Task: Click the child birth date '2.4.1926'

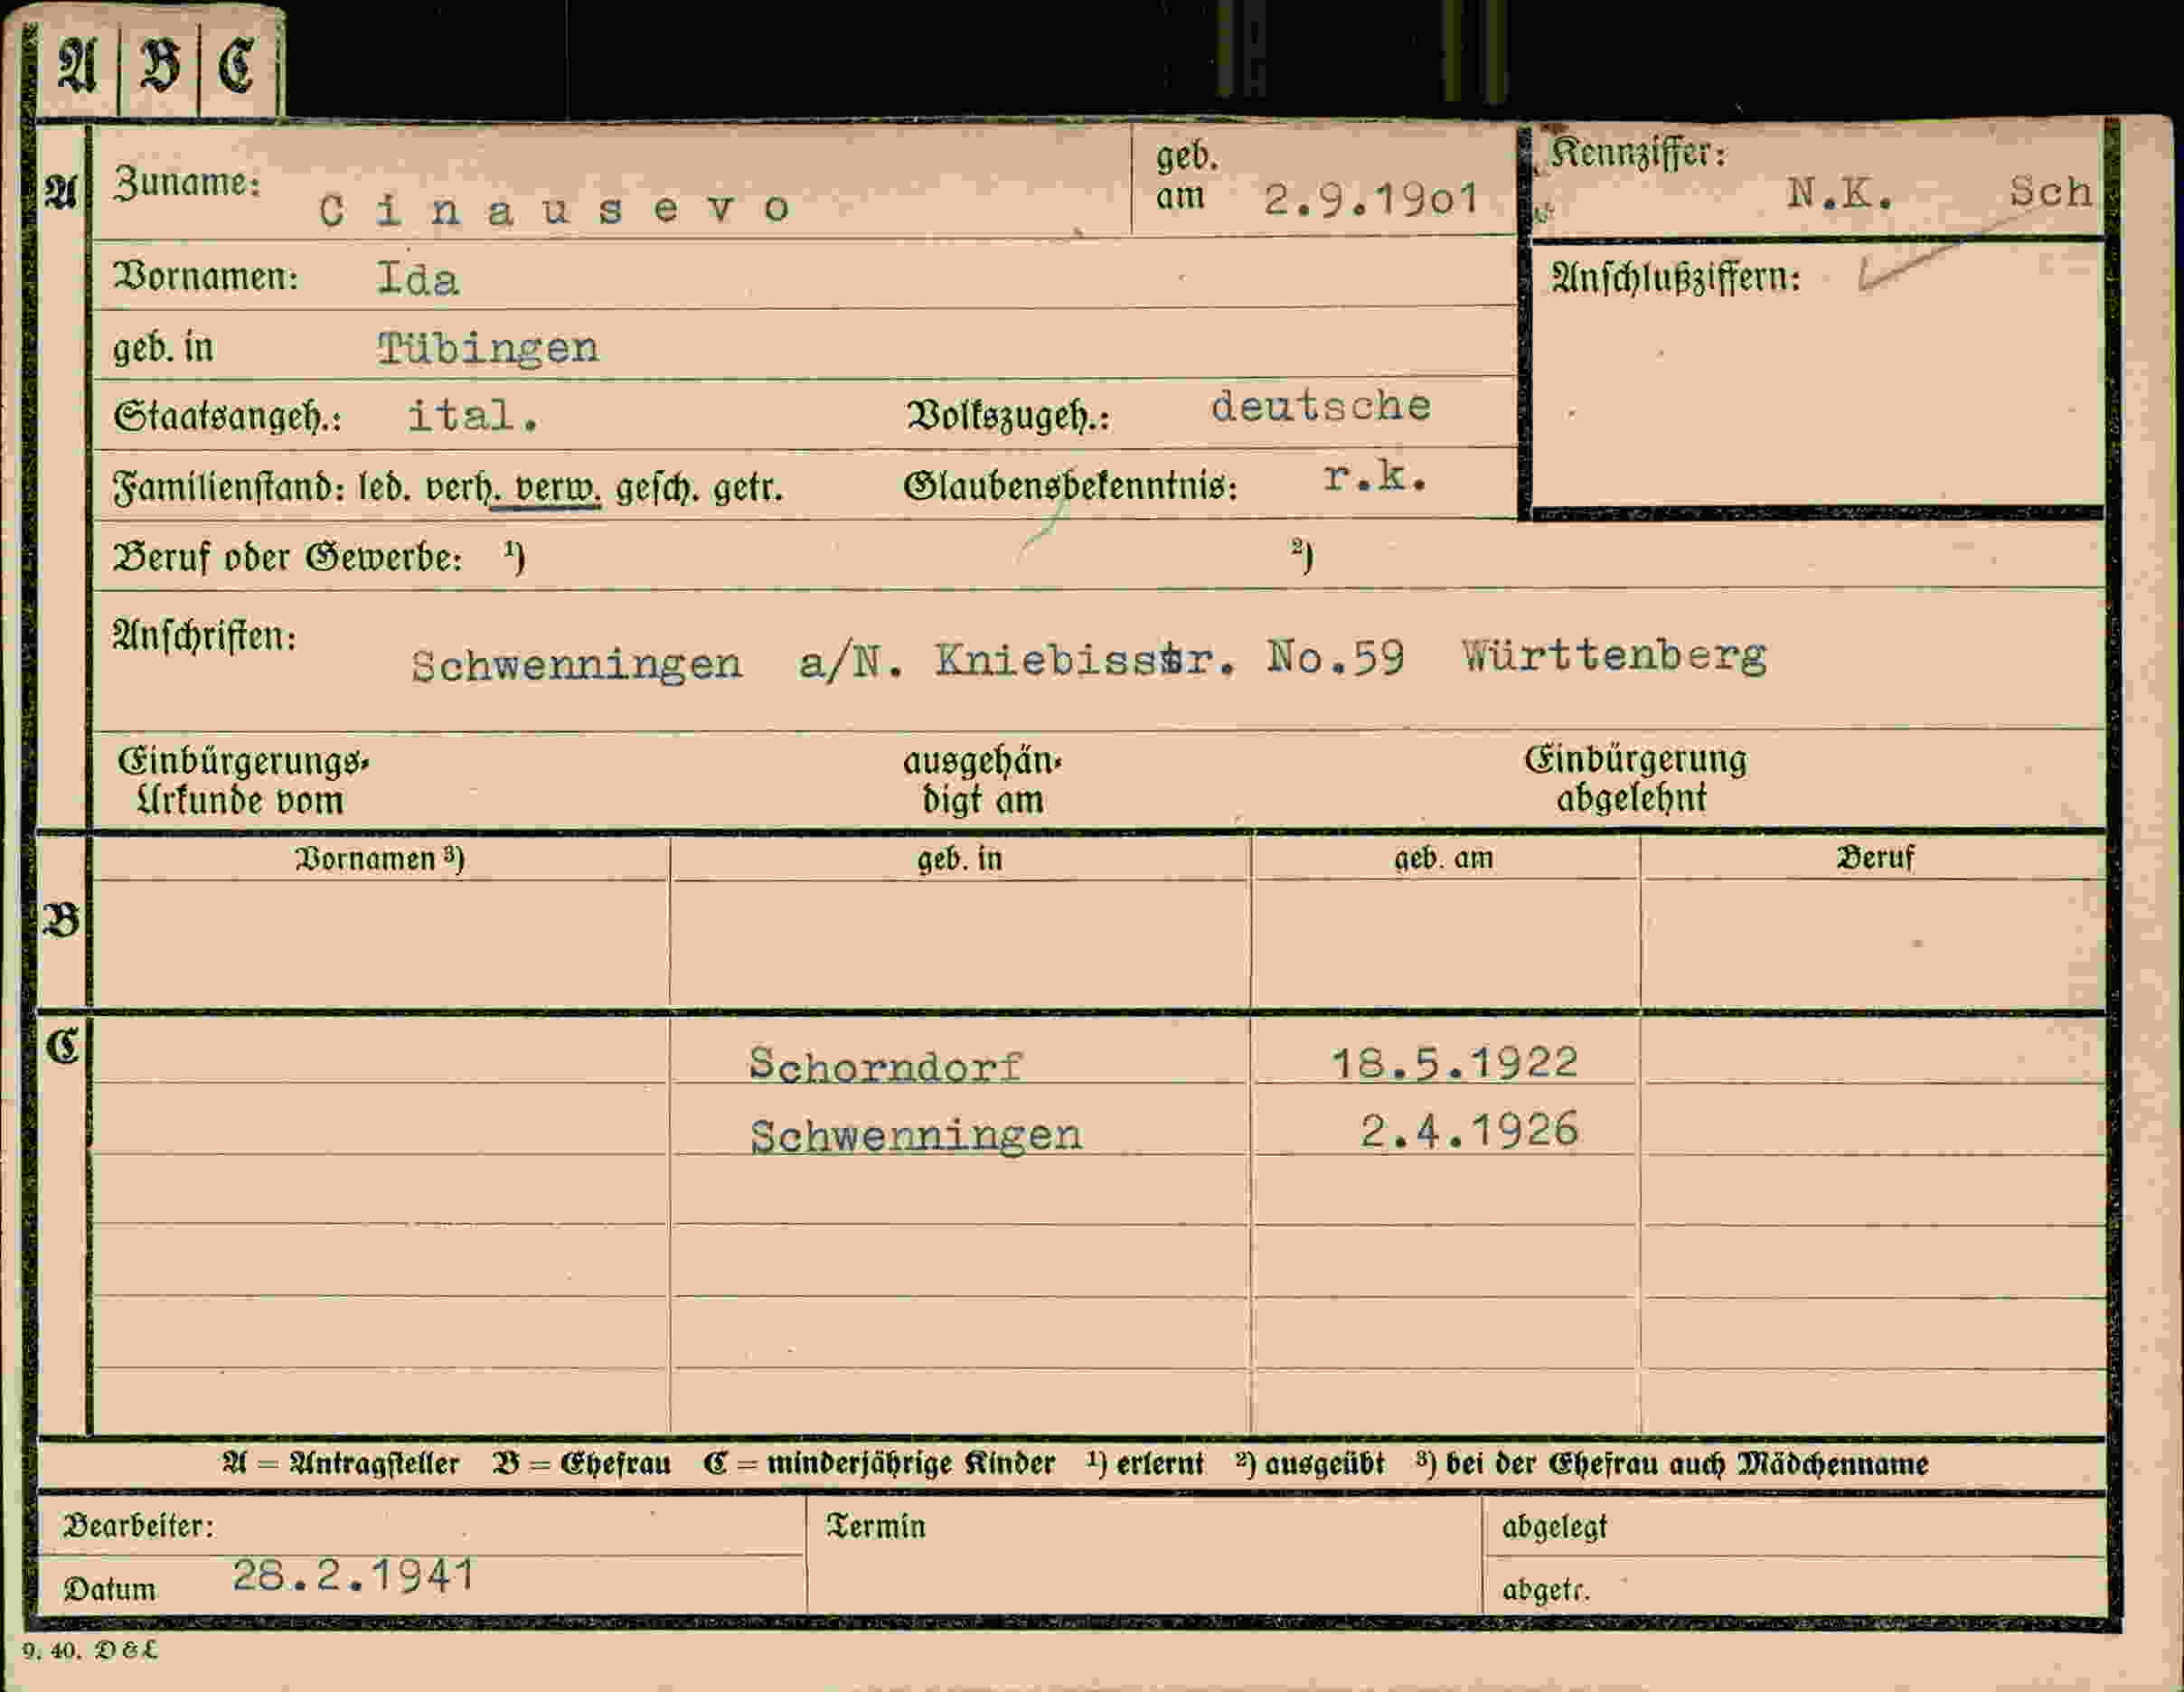Action: (1469, 1131)
